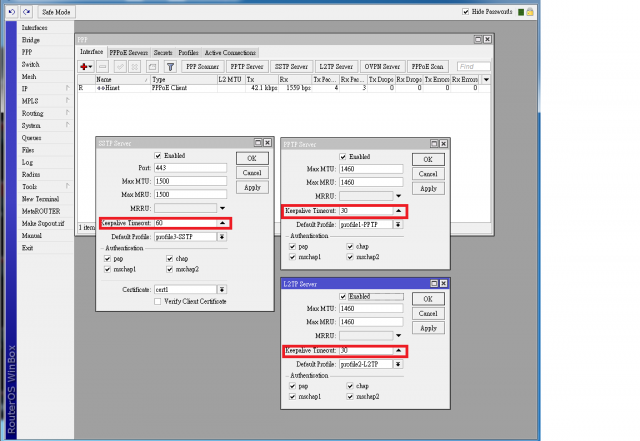Open Default Profile dropdown in PPTP Server
The height and width of the screenshot is (441, 640).
(x=398, y=225)
